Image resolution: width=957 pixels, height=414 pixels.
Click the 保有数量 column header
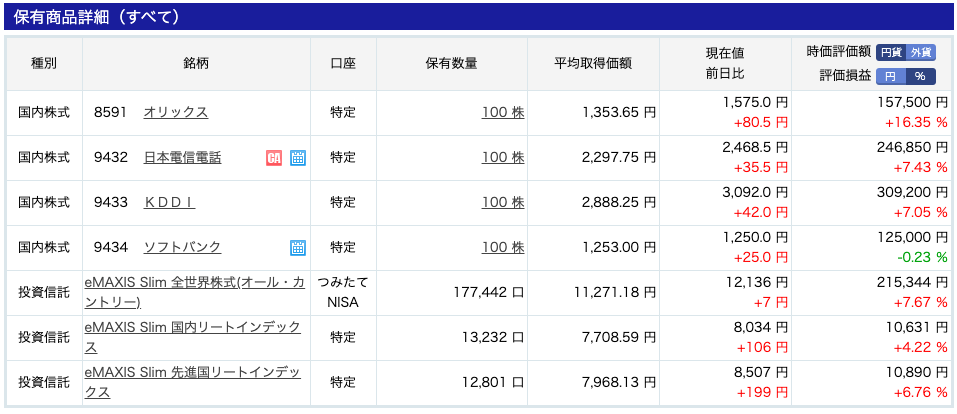[451, 64]
